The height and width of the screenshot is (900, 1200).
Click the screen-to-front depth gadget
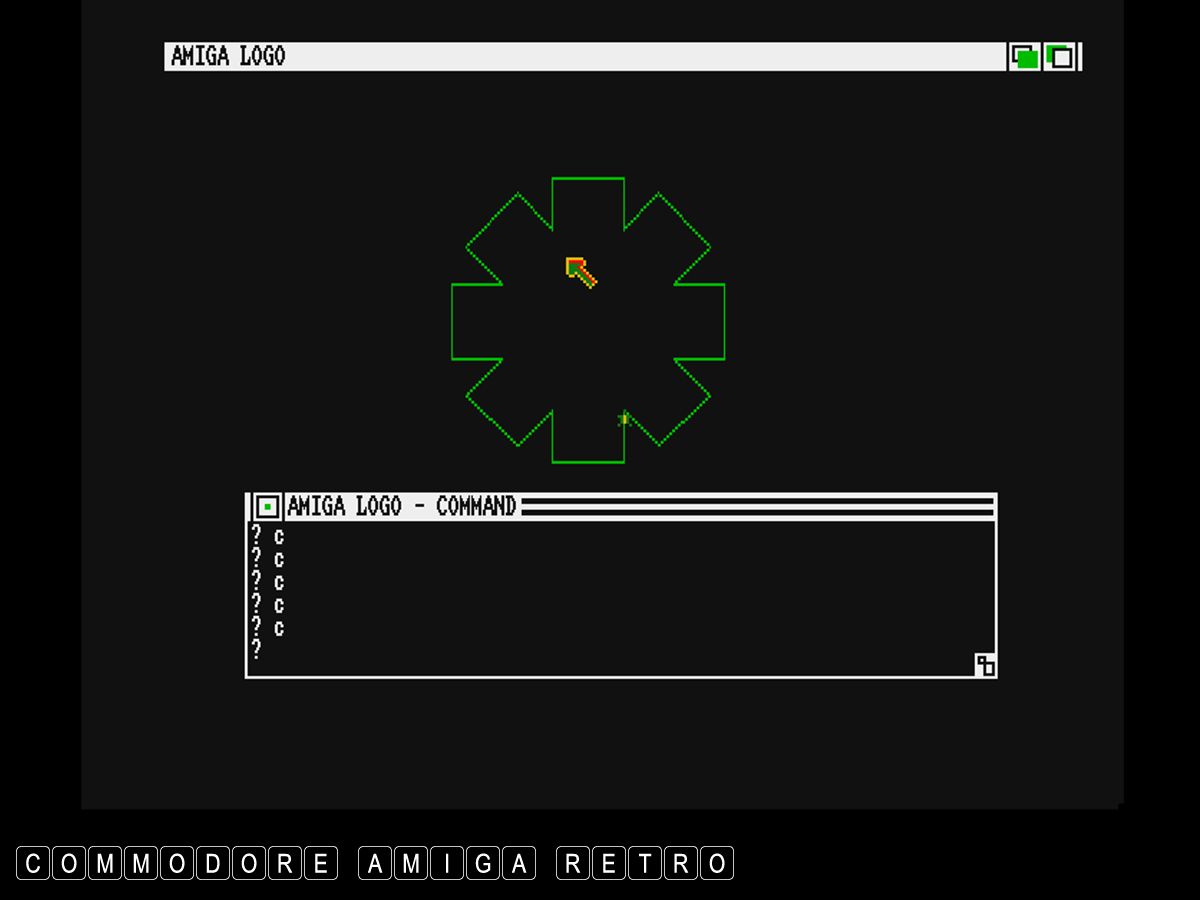tap(1060, 57)
